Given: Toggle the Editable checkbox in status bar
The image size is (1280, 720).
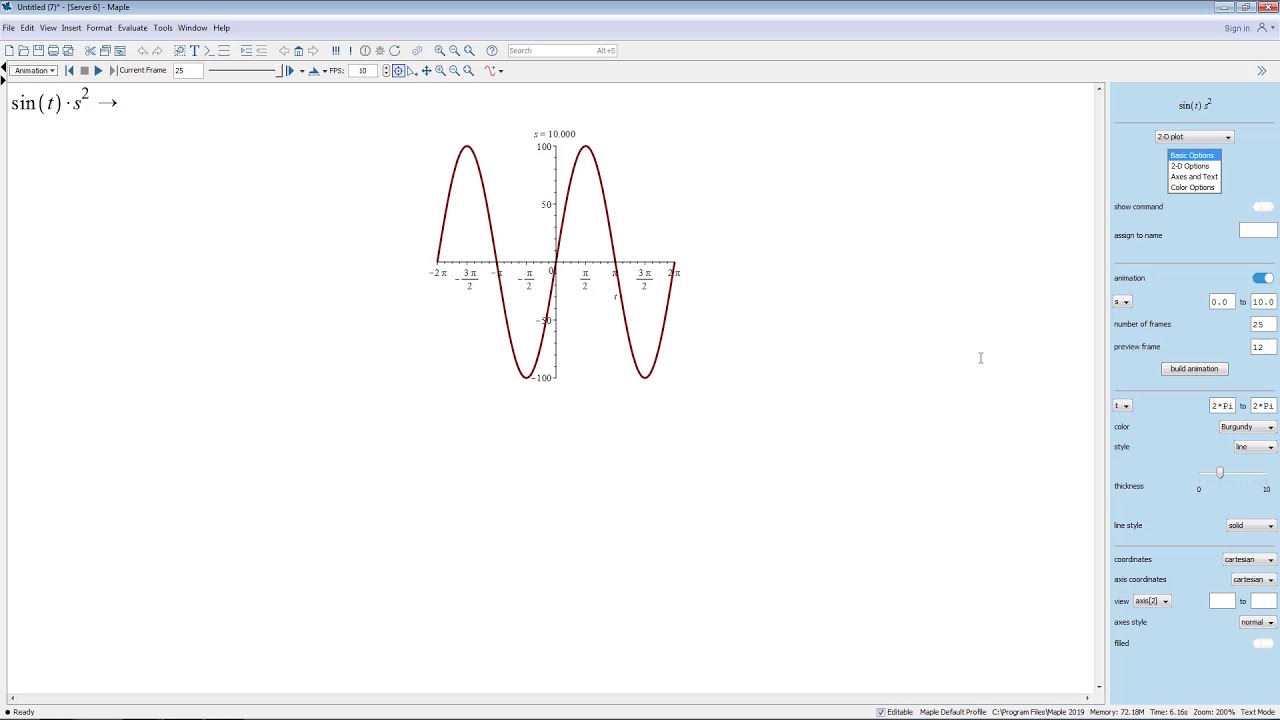Looking at the screenshot, I should (881, 712).
